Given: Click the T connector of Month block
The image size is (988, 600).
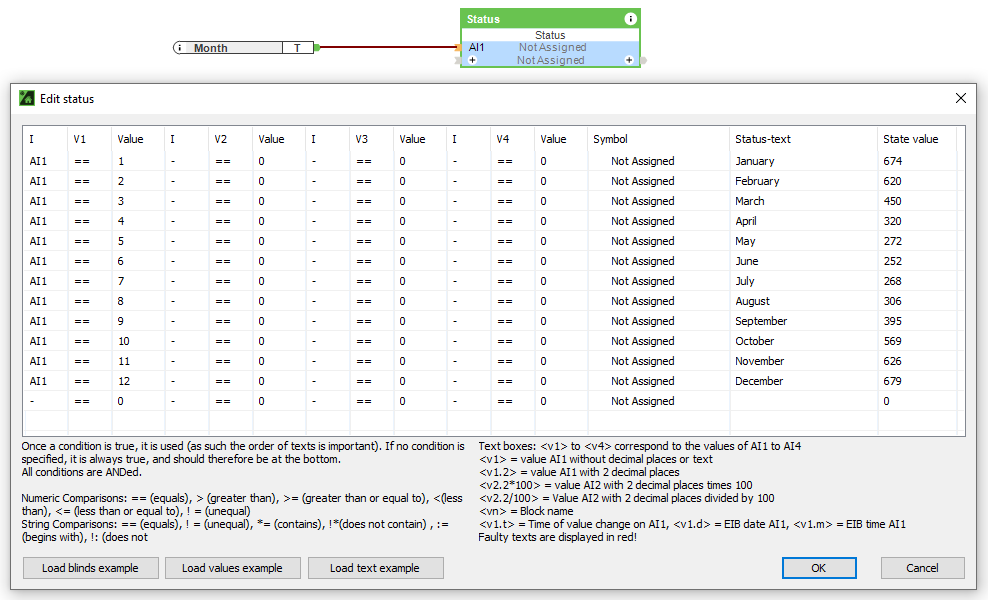Looking at the screenshot, I should tap(297, 48).
